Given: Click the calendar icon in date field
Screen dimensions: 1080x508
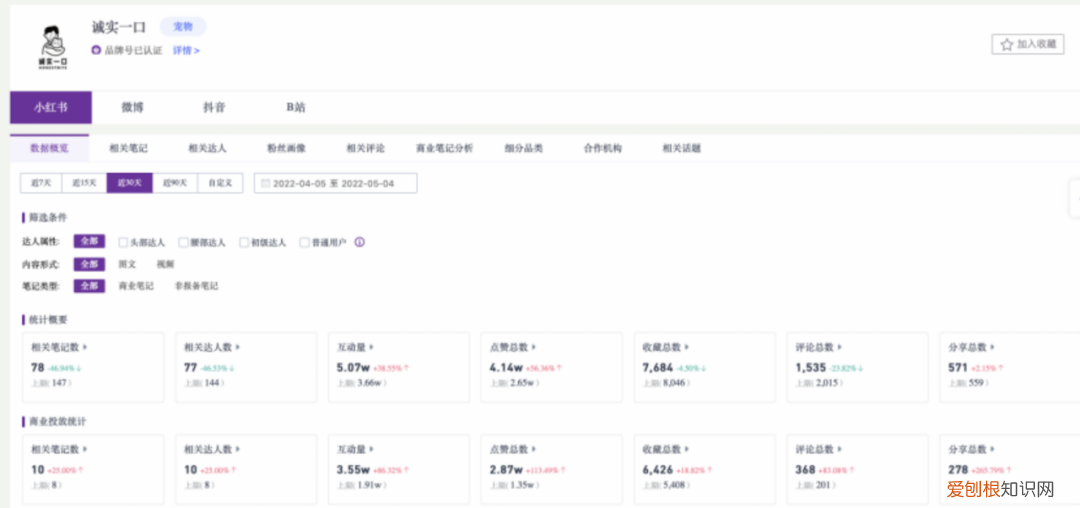Looking at the screenshot, I should point(265,184).
